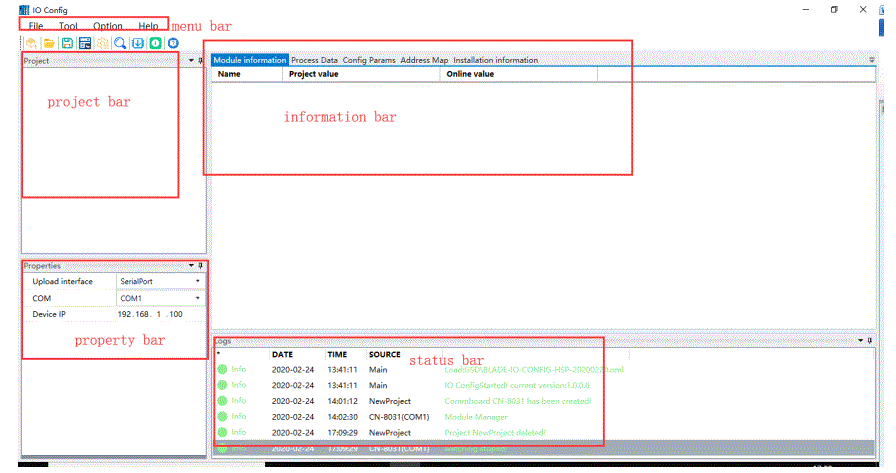Image resolution: width=896 pixels, height=473 pixels.
Task: Switch to the Config Params tab
Action: (x=369, y=60)
